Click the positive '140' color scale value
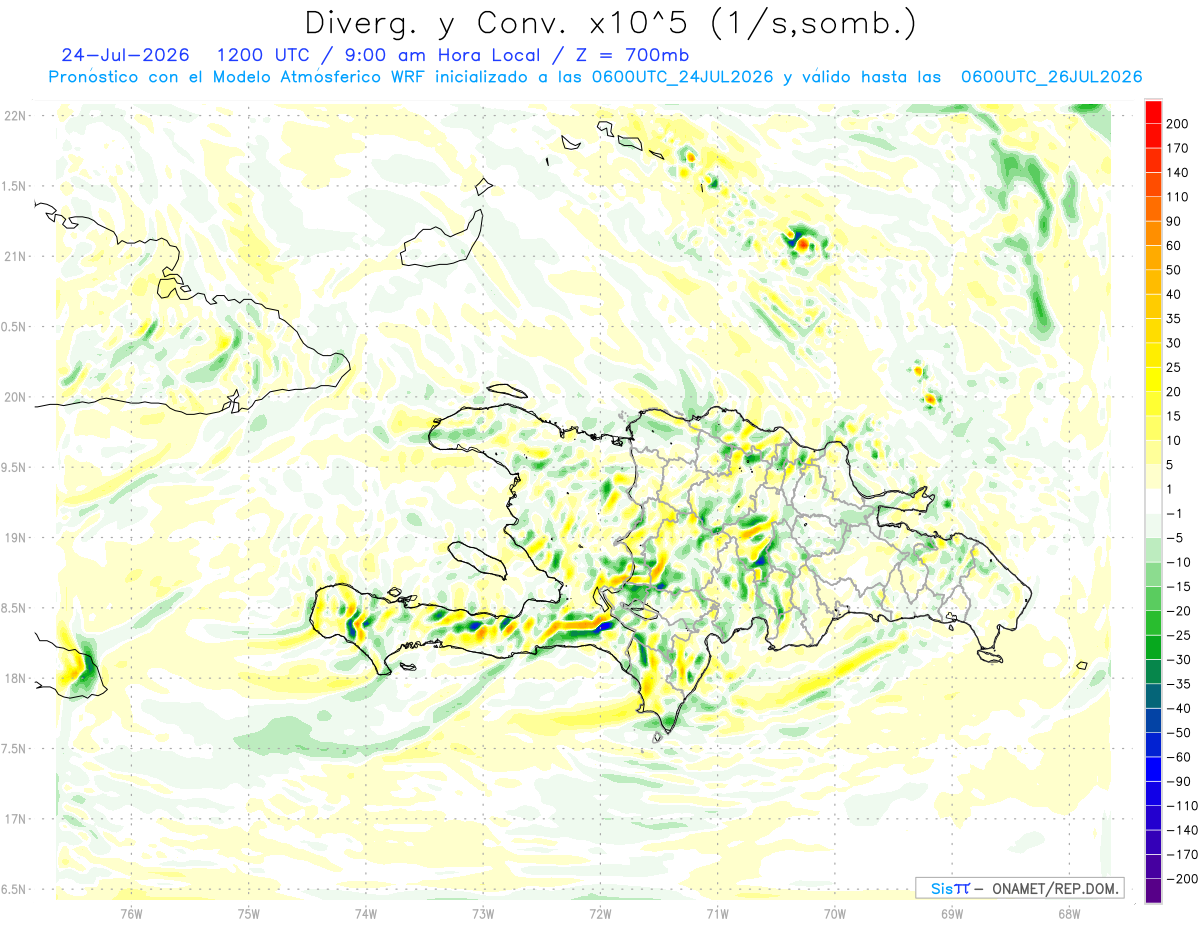1200x927 pixels. click(x=1176, y=172)
